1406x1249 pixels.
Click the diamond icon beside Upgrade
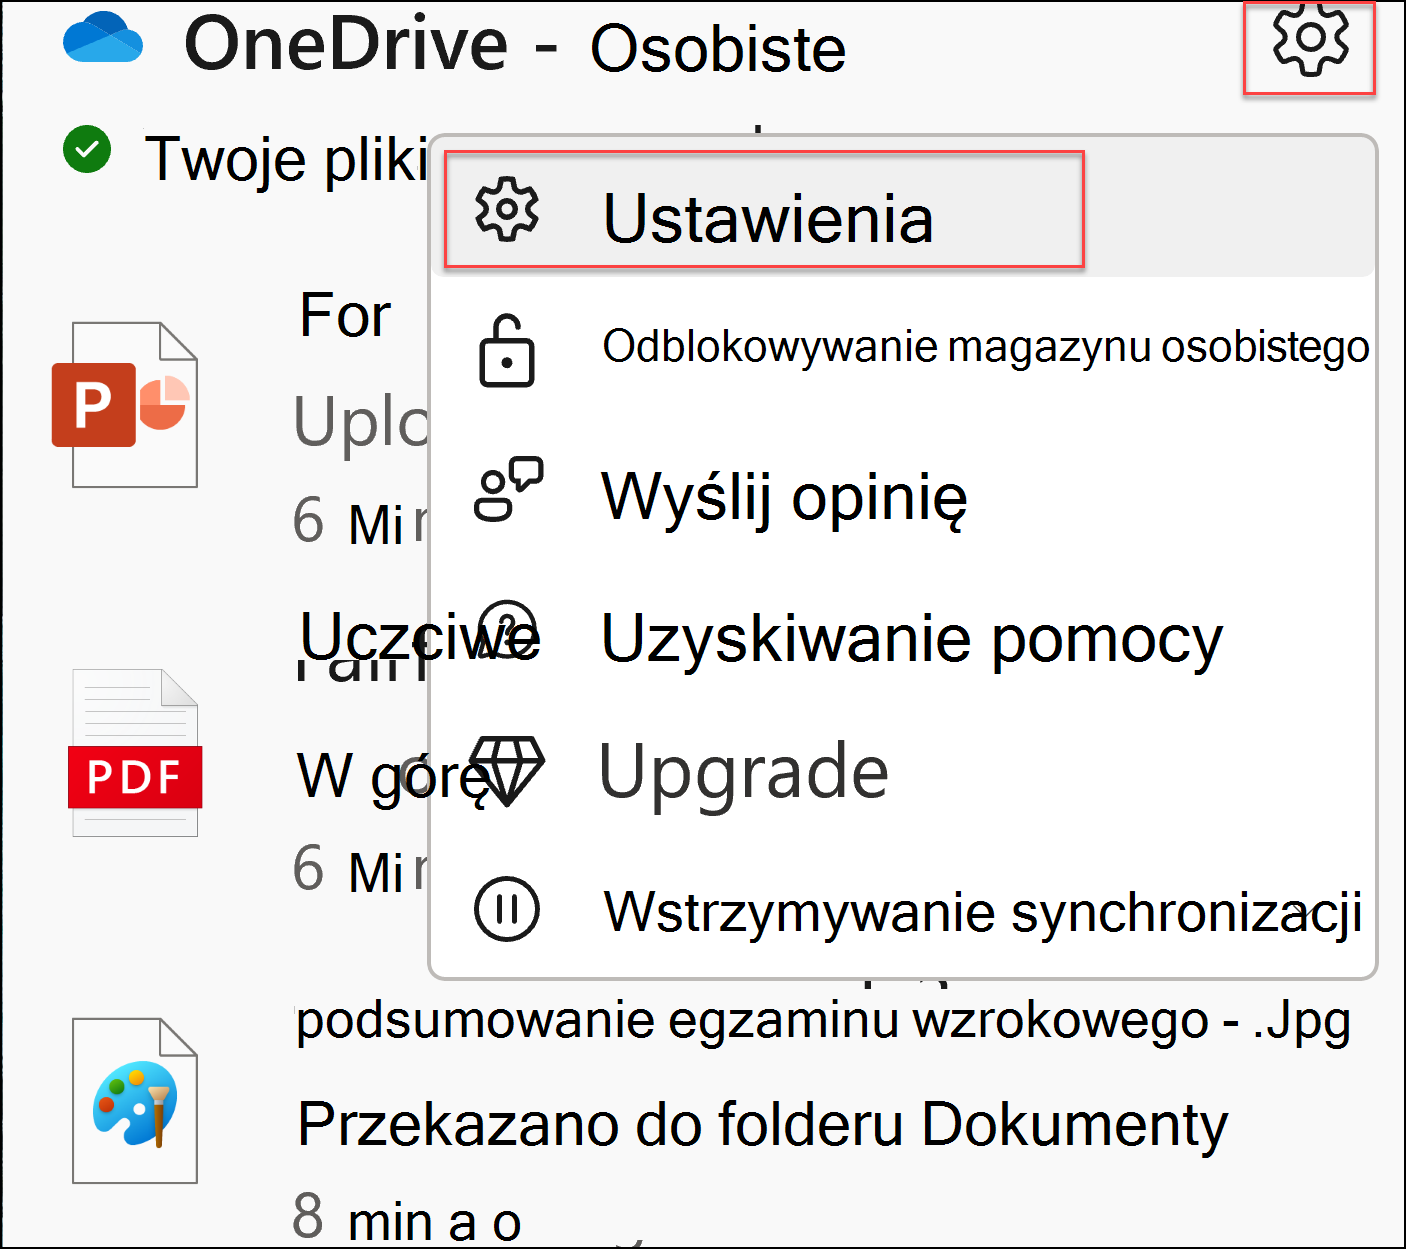[x=507, y=771]
